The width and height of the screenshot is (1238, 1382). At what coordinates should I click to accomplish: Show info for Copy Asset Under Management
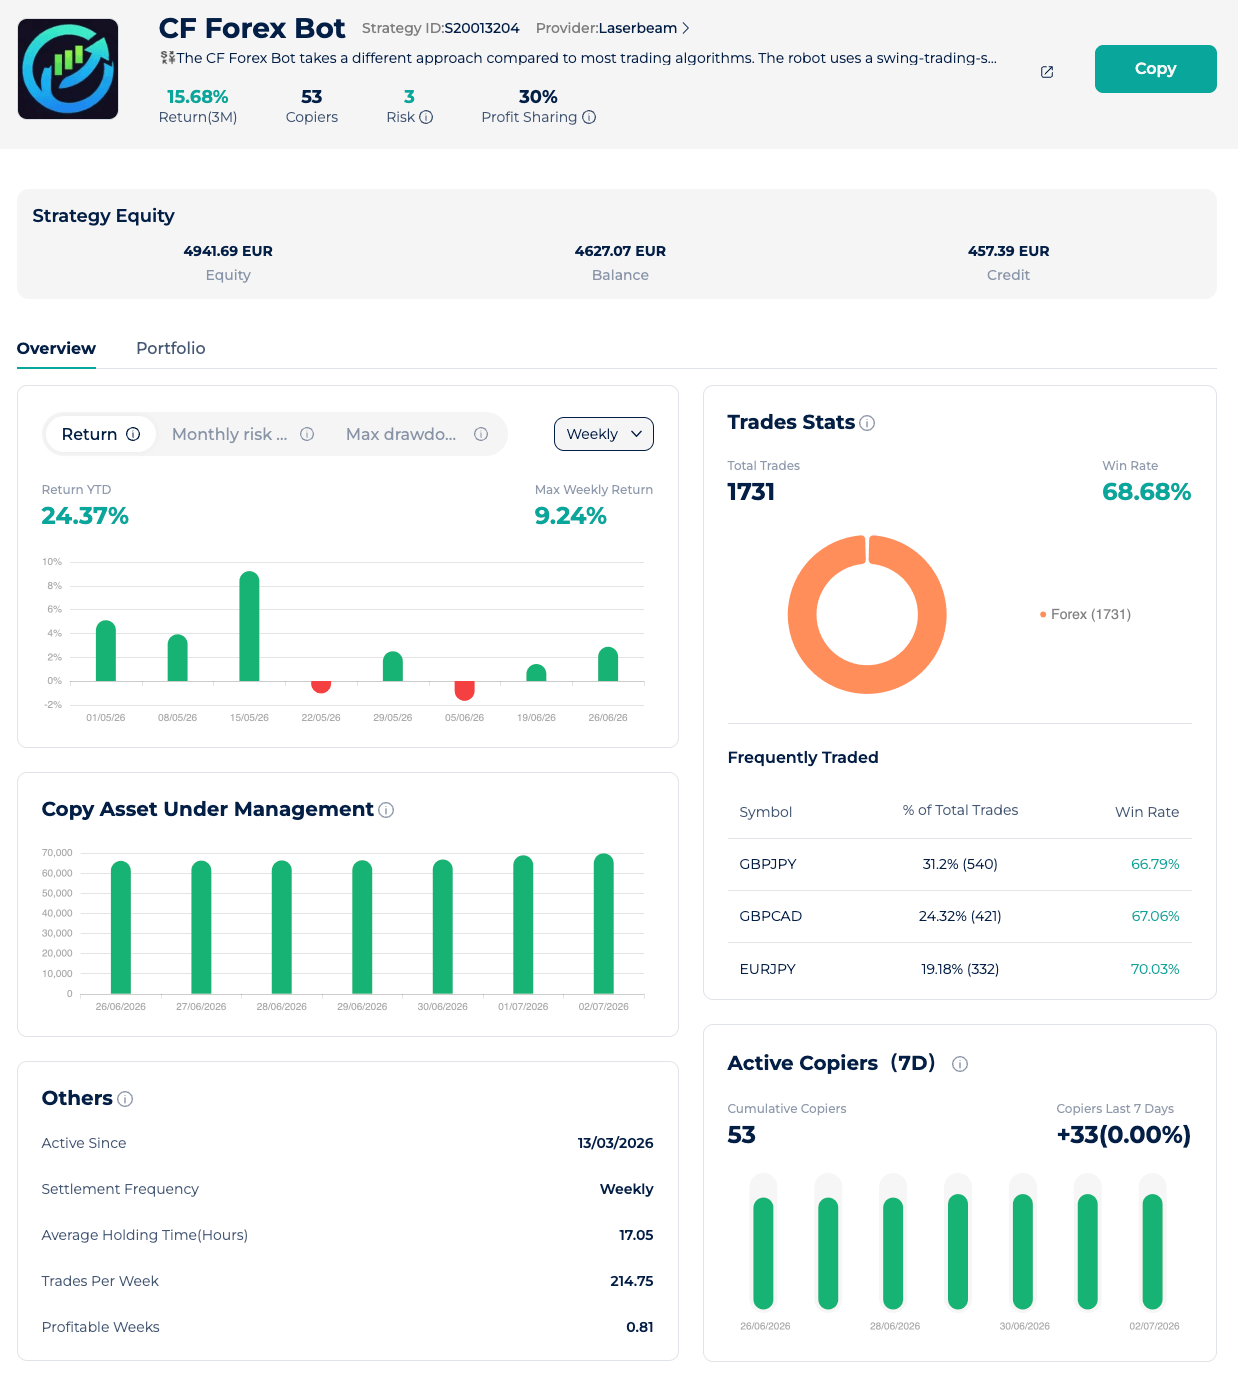pos(386,810)
